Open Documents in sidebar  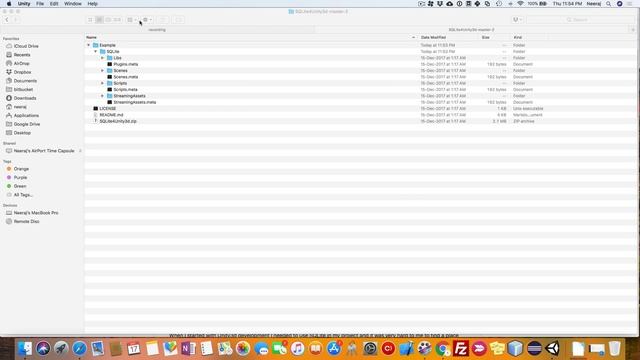point(25,81)
